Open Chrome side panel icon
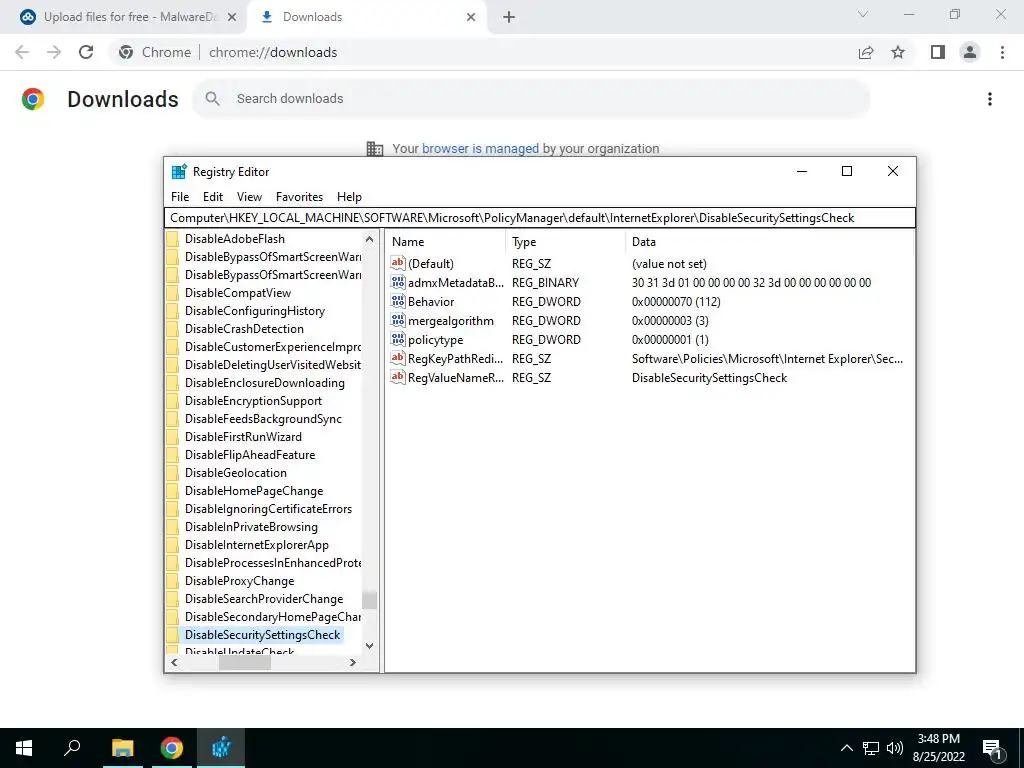Image resolution: width=1024 pixels, height=768 pixels. [938, 52]
